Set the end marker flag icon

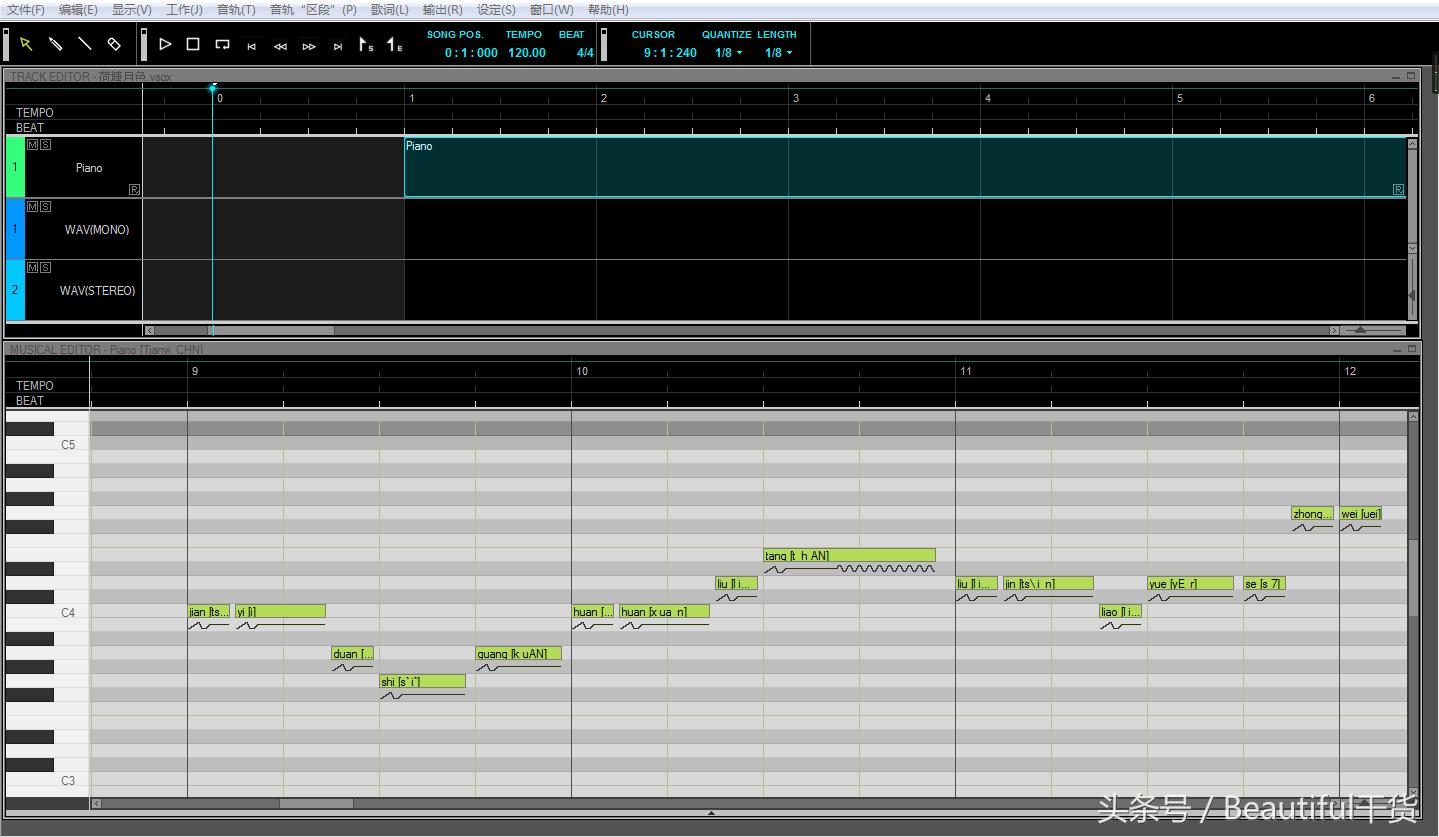click(x=394, y=45)
